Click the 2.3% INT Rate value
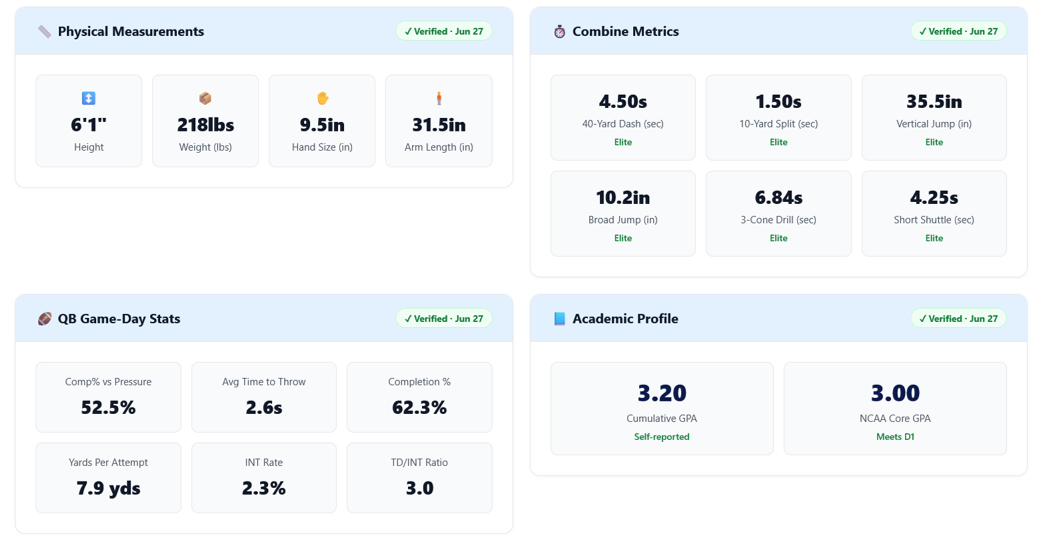Screen dimensions: 1044x545 264,488
